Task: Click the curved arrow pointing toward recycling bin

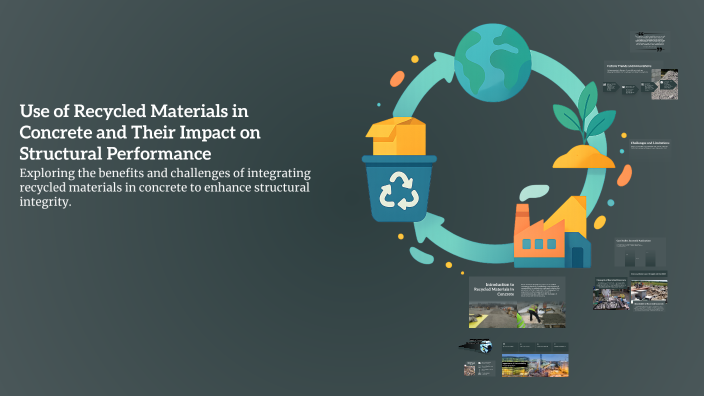Action: (x=463, y=238)
